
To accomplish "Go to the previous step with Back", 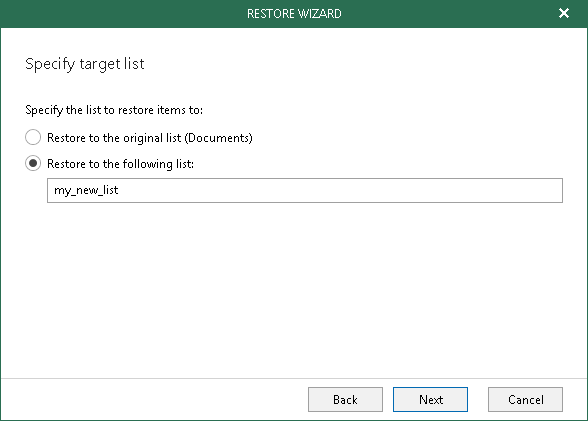I will pyautogui.click(x=345, y=400).
